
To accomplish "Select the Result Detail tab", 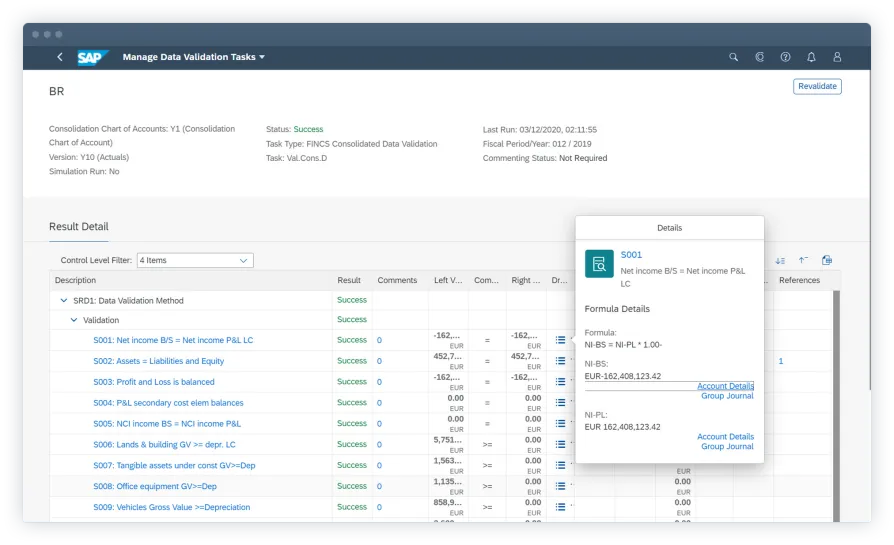I will coord(79,227).
